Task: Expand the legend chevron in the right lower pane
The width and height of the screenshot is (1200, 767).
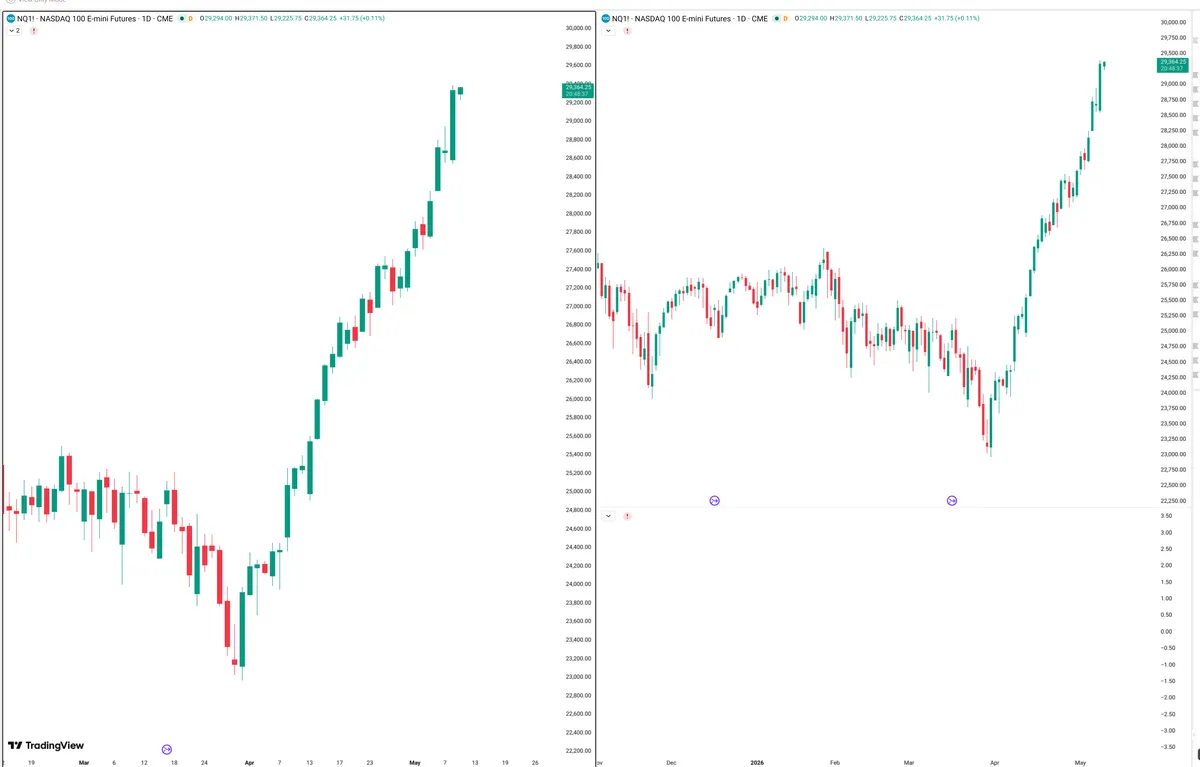Action: pyautogui.click(x=608, y=516)
